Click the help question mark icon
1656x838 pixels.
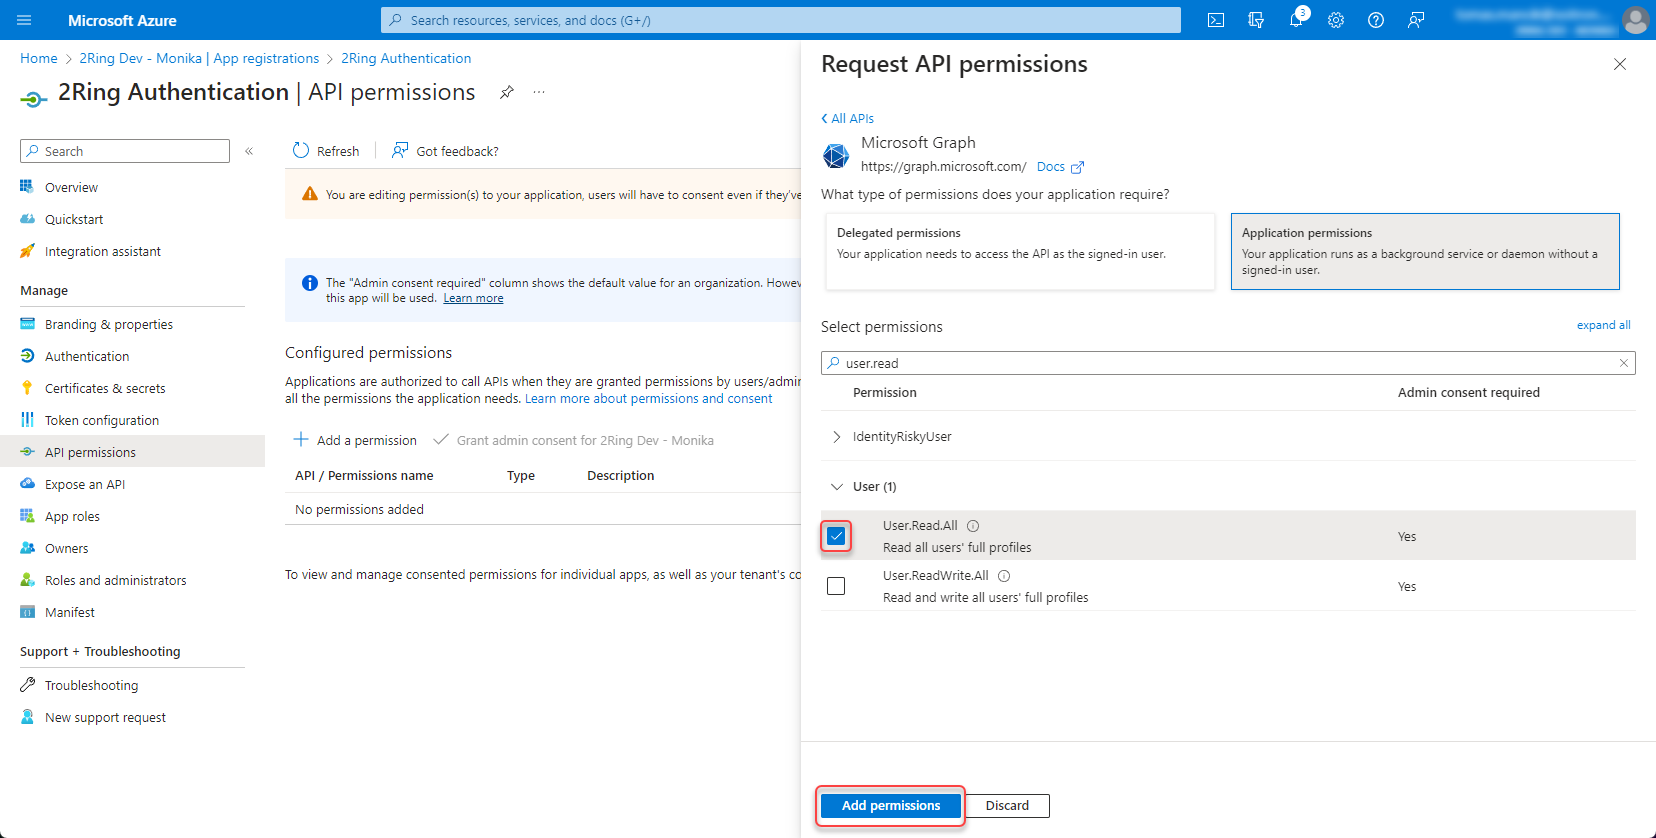[x=1376, y=20]
